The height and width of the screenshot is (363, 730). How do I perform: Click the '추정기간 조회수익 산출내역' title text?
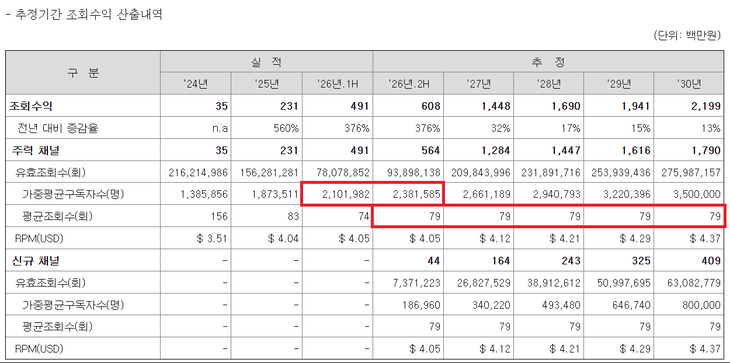88,14
